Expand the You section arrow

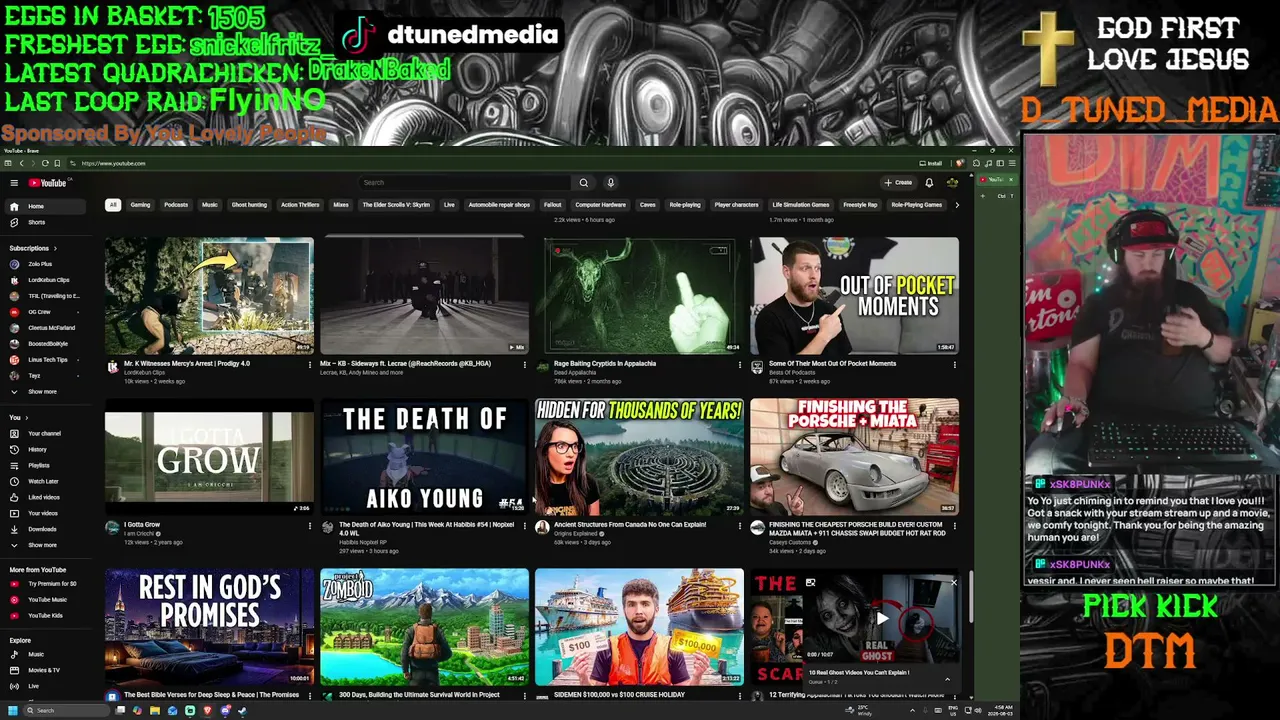pos(26,418)
